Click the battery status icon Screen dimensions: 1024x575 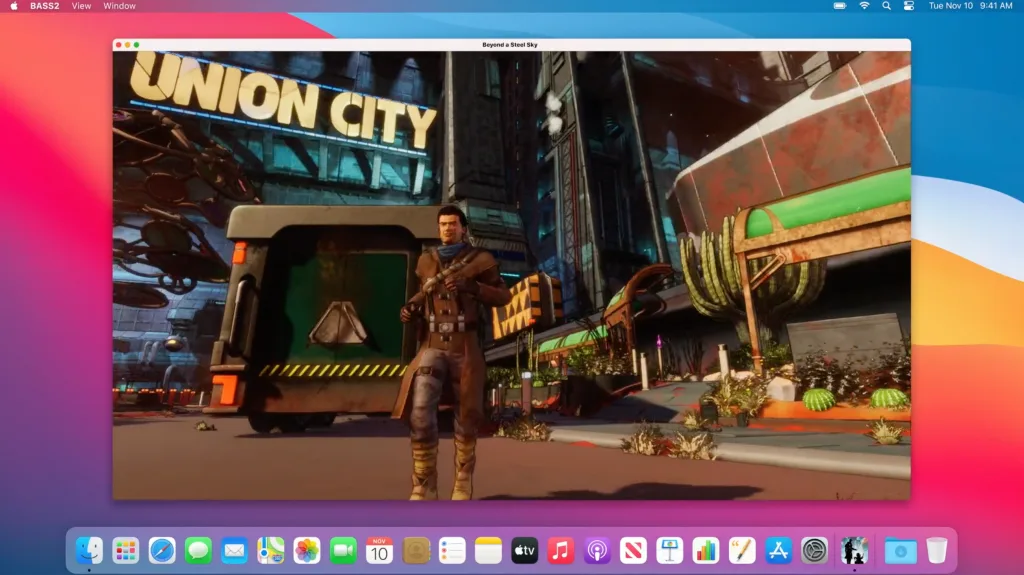pyautogui.click(x=840, y=6)
